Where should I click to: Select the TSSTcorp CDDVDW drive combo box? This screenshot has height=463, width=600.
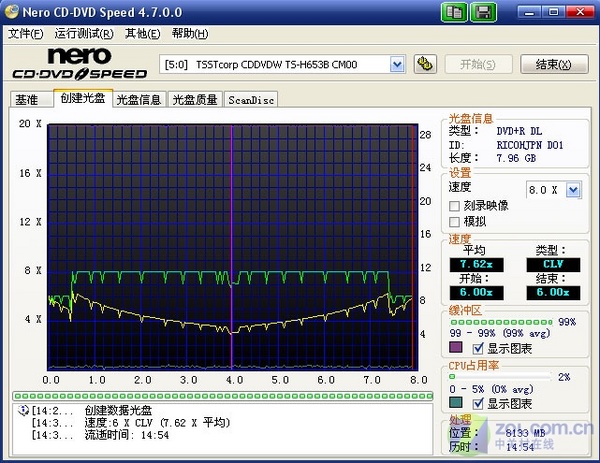pos(282,64)
